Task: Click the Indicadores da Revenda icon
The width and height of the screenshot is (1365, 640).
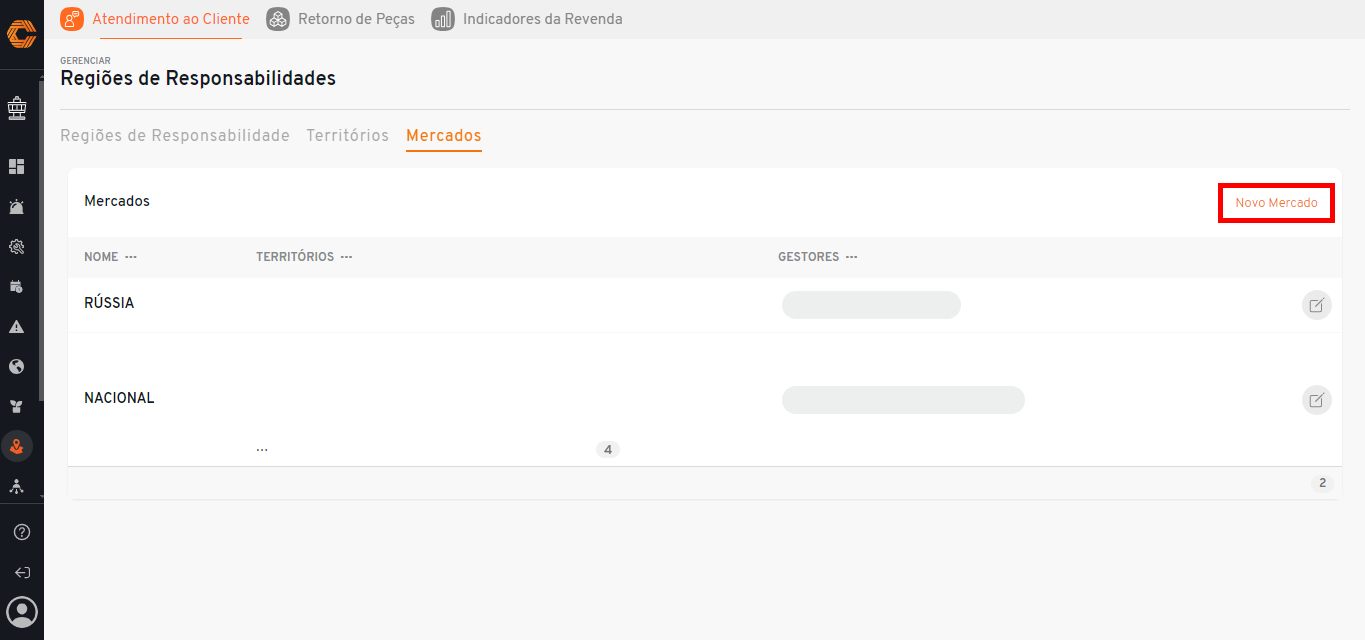Action: [443, 19]
